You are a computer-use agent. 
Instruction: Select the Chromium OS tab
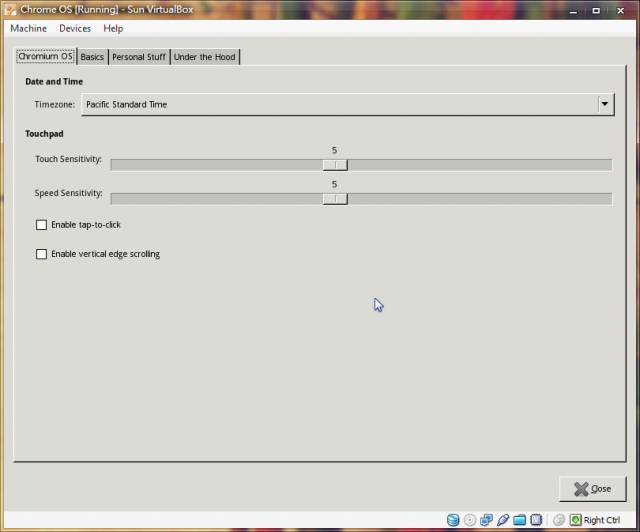point(45,56)
